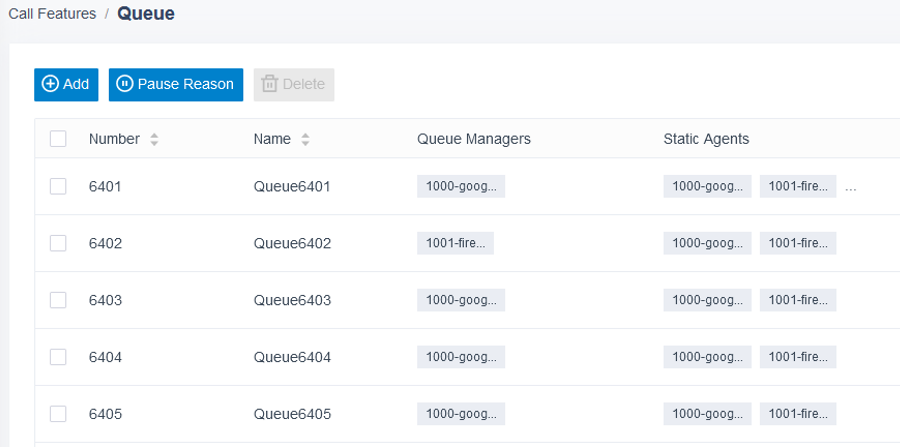This screenshot has height=447, width=900.
Task: Sort the table by Number column
Action: tap(154, 139)
